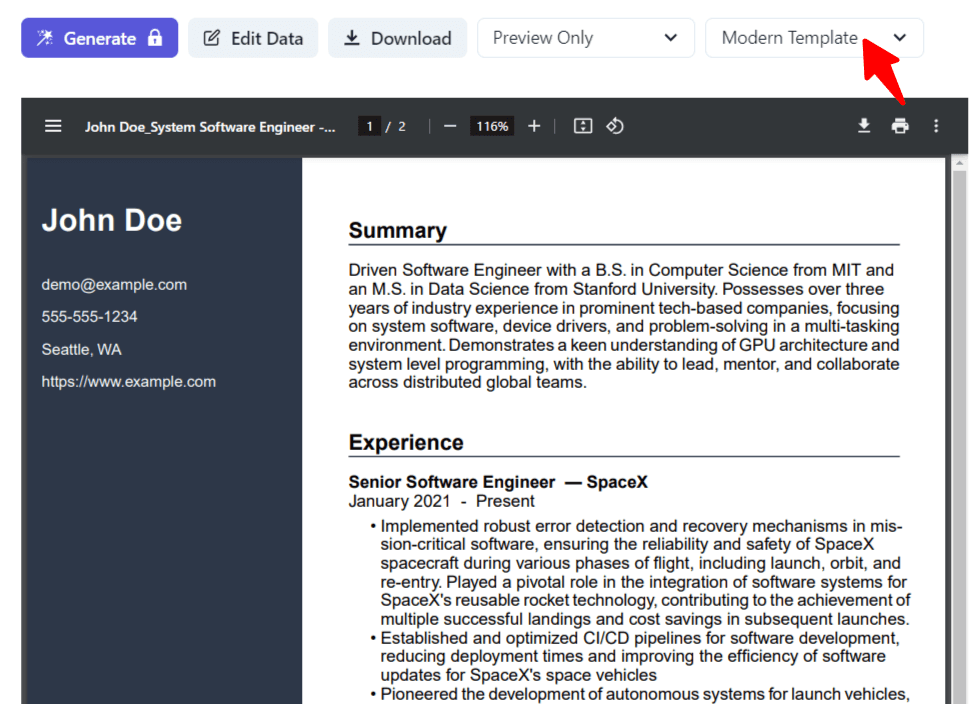Click the magic wand icon on Generate
Image resolution: width=979 pixels, height=704 pixels.
(x=44, y=38)
